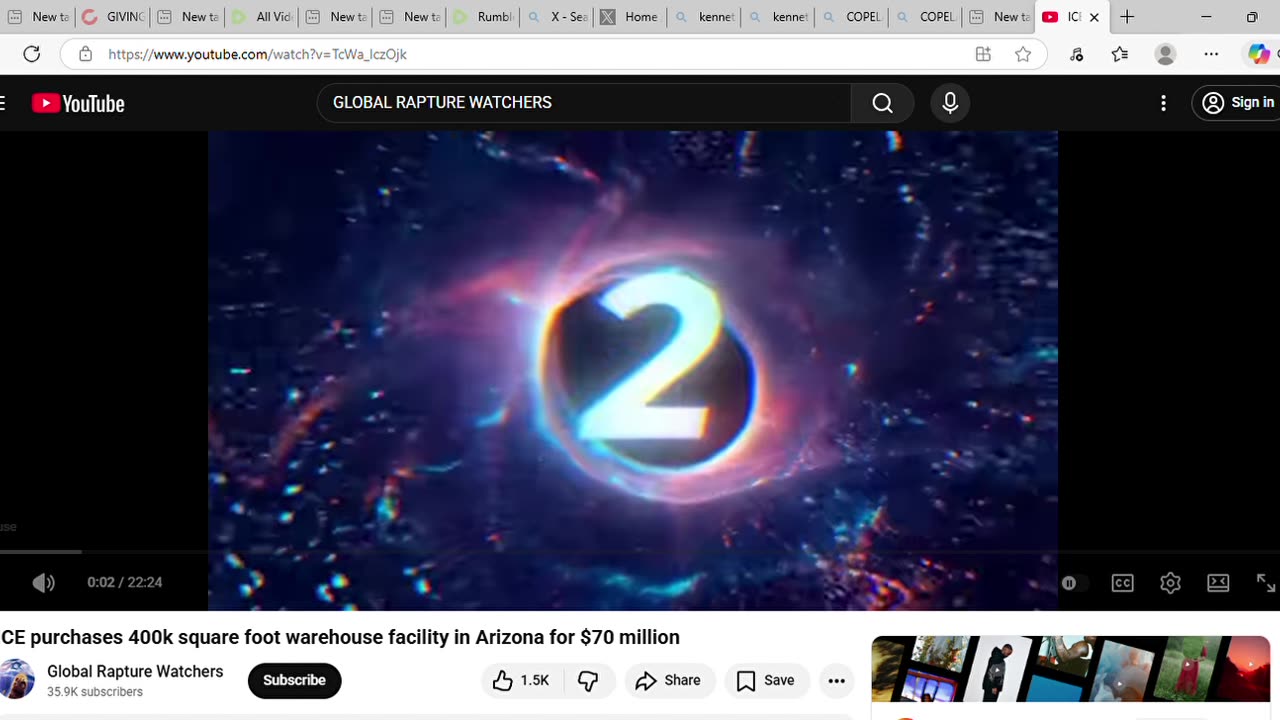Open the Global Rapture Watchers channel name link

[x=135, y=671]
